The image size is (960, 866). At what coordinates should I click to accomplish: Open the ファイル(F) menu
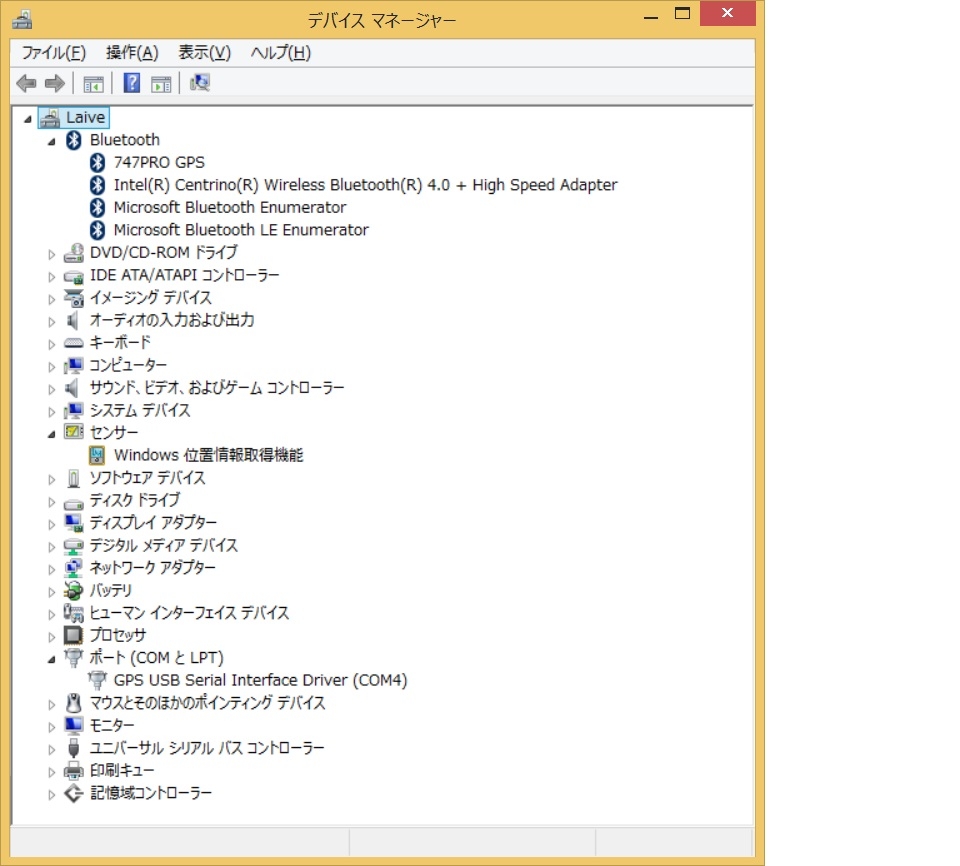(53, 53)
